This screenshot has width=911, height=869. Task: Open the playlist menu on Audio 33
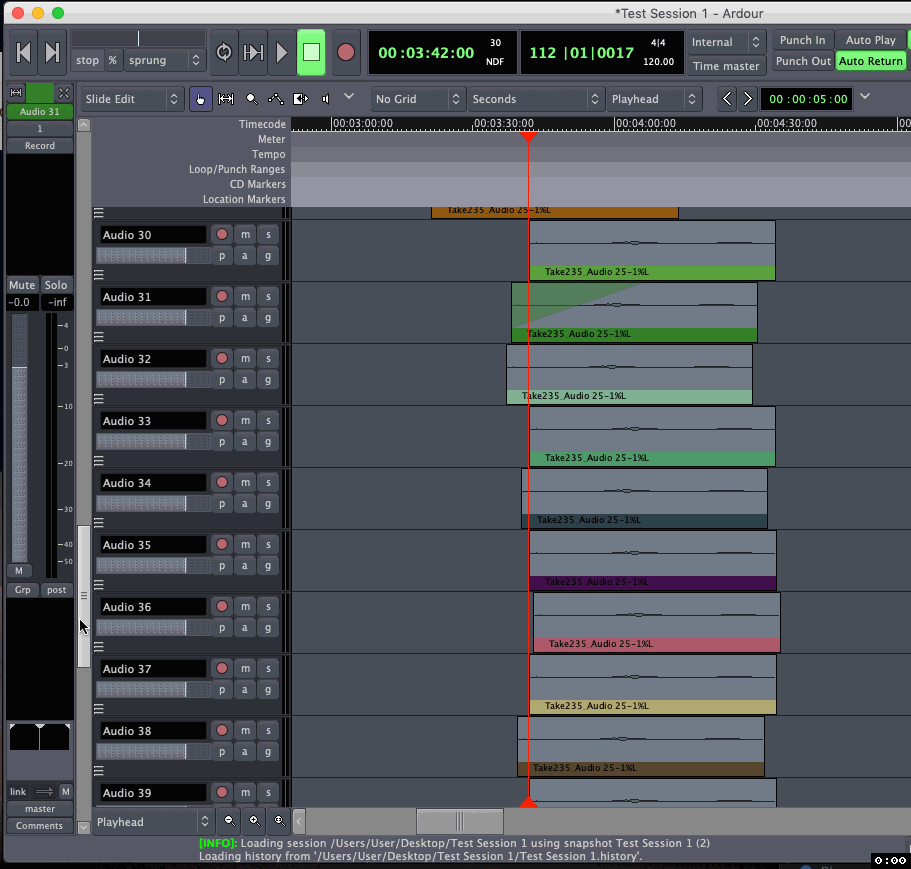[x=222, y=441]
